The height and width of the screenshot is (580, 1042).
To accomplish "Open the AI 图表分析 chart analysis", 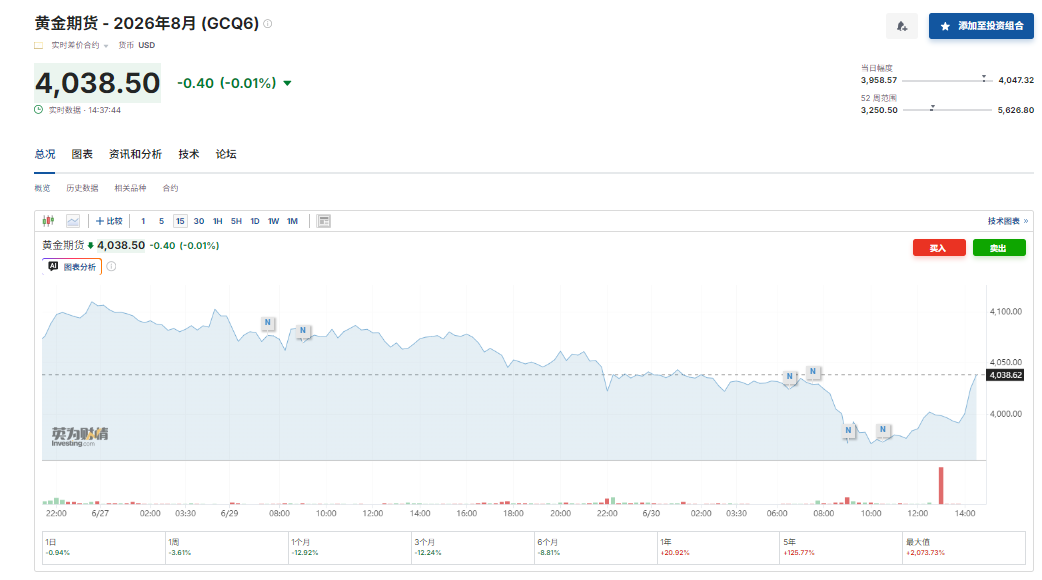I will [x=72, y=266].
